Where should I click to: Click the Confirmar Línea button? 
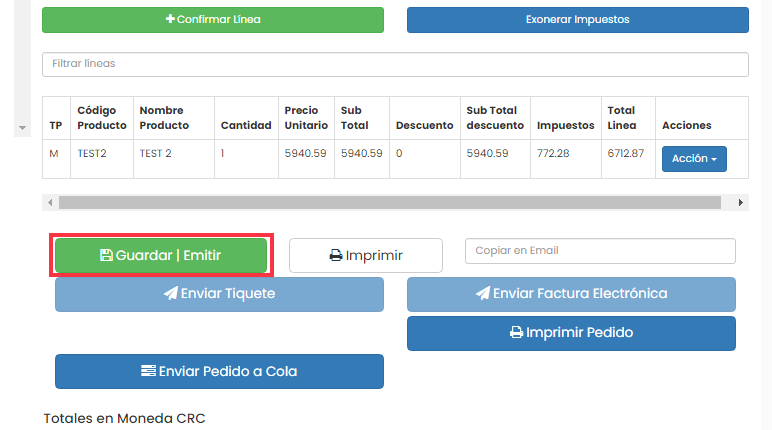213,20
